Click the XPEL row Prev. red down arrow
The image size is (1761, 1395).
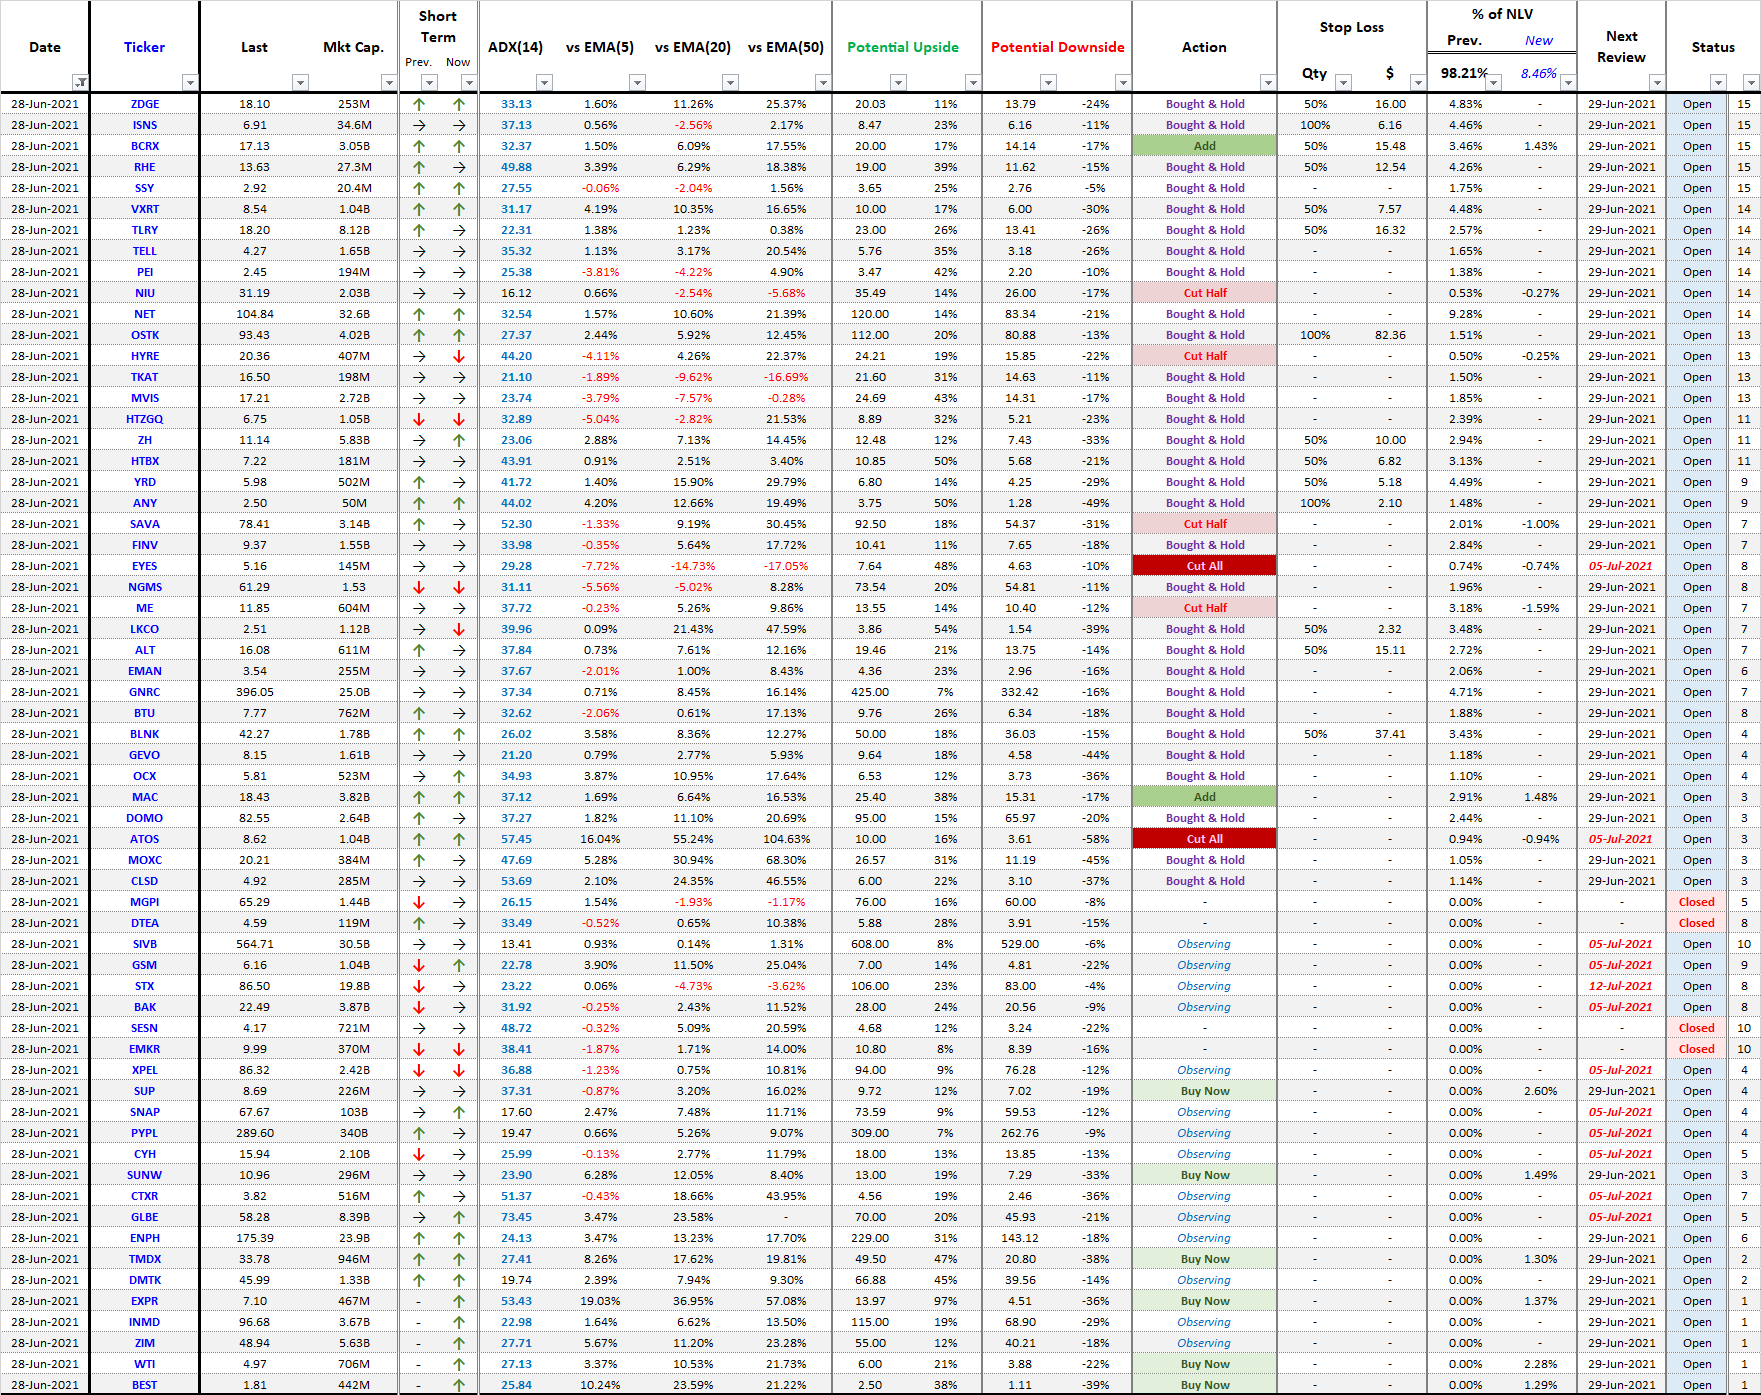coord(419,1070)
